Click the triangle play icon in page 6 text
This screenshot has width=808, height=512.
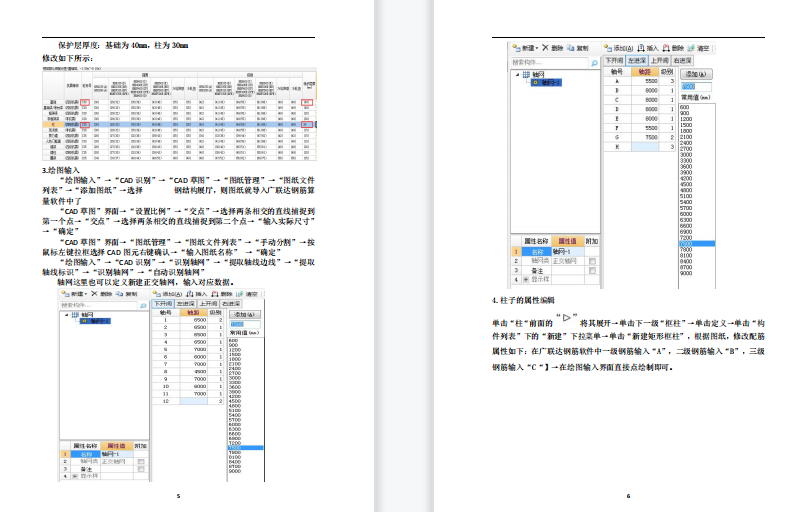coord(567,317)
